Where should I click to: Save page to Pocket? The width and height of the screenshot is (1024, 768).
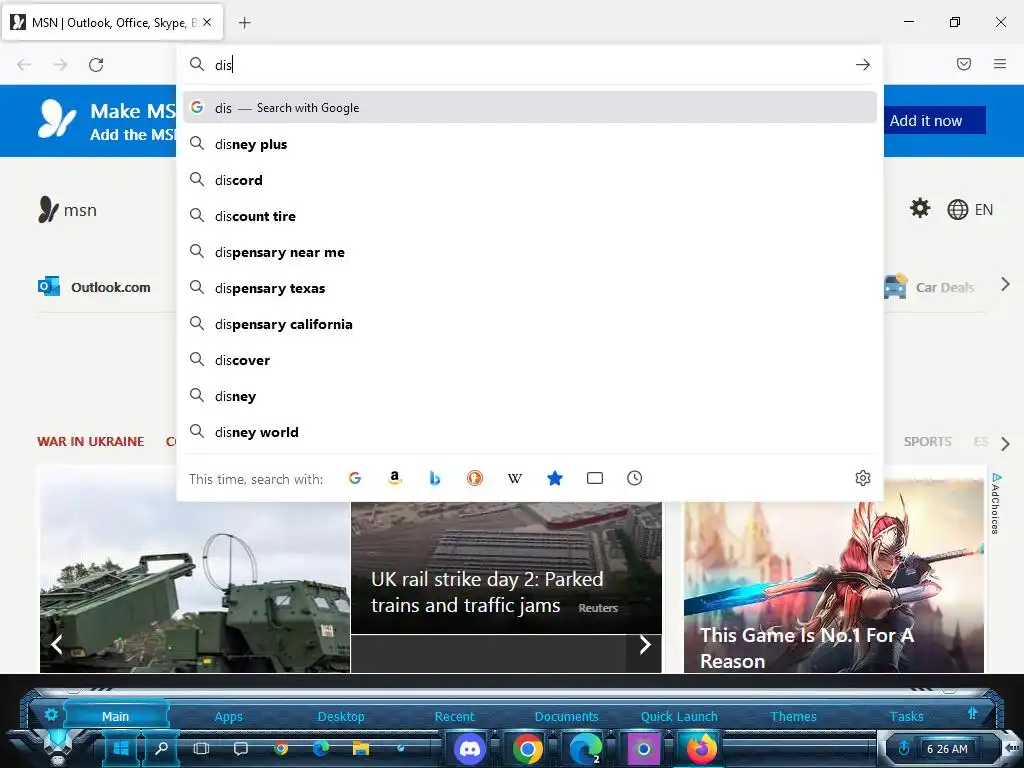point(963,64)
